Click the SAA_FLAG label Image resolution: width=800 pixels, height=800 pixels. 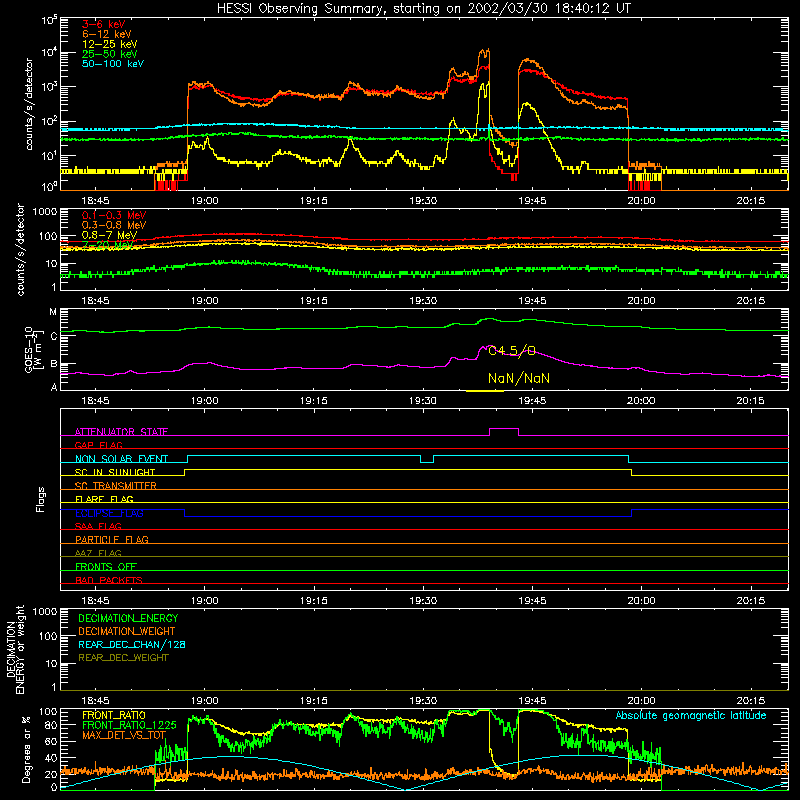pyautogui.click(x=98, y=526)
